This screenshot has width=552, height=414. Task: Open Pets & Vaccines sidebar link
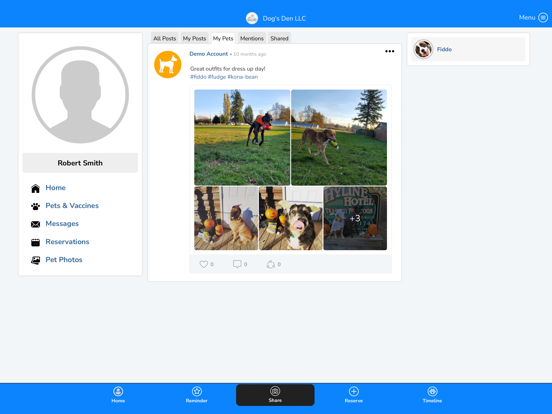click(72, 206)
